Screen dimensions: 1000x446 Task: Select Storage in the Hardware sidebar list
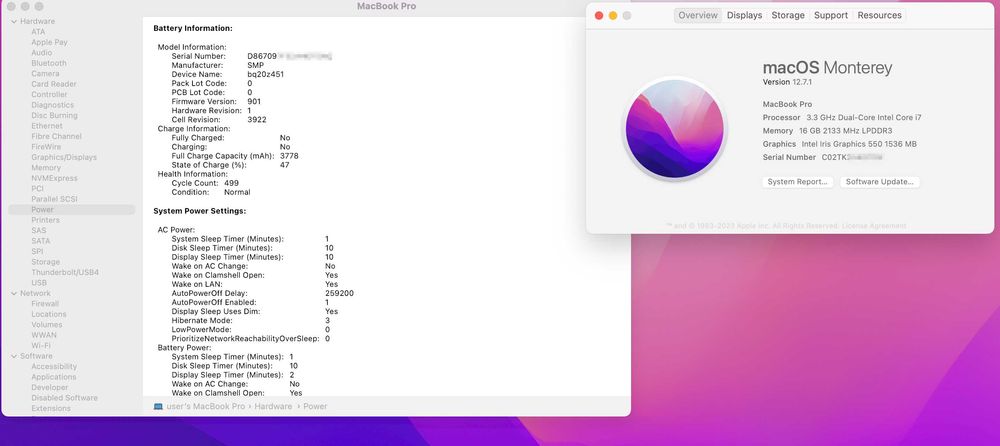pos(45,262)
